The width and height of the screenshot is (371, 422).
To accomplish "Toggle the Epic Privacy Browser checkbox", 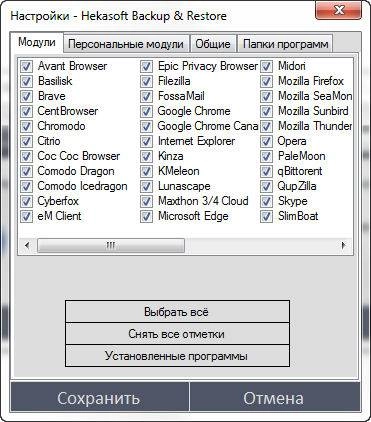I will [x=146, y=66].
